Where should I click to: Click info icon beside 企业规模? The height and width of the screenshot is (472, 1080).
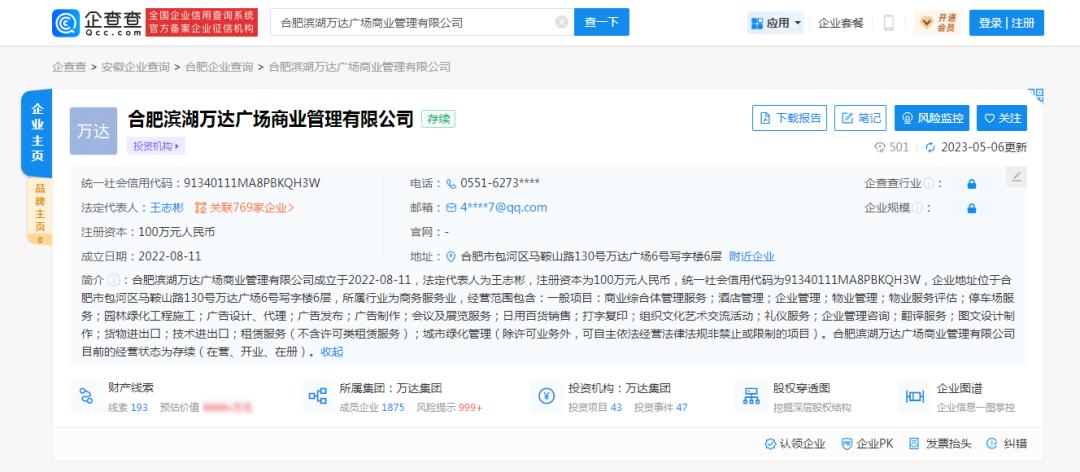(x=917, y=207)
